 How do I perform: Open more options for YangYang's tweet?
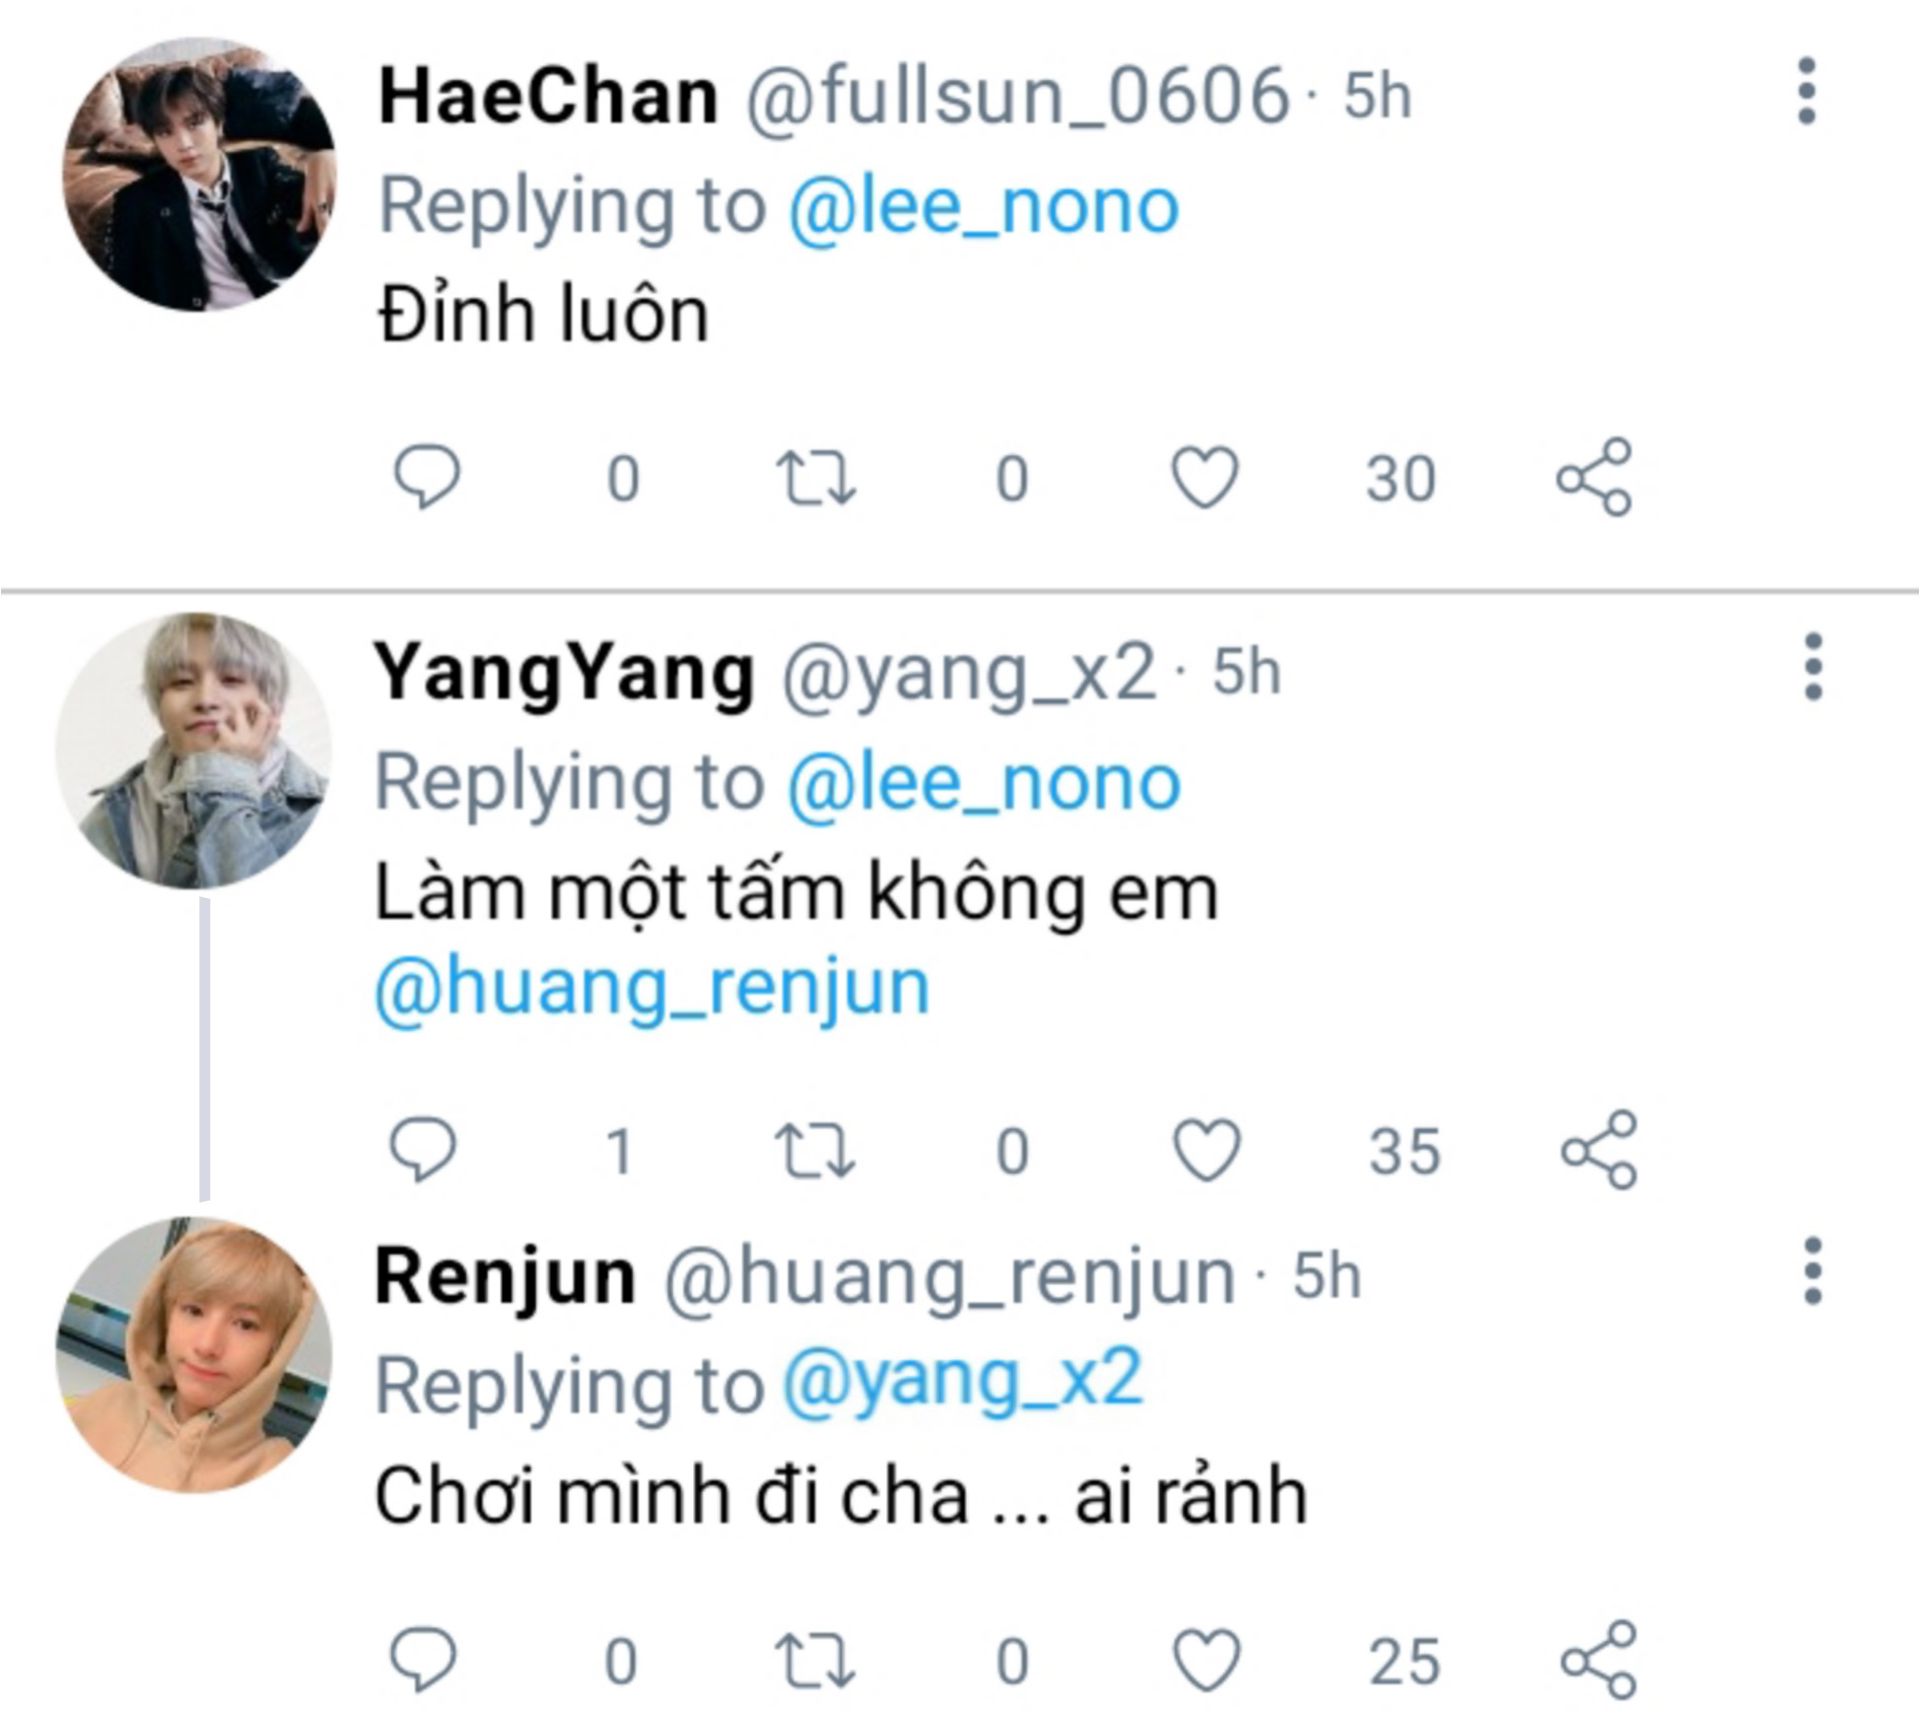point(1813,666)
